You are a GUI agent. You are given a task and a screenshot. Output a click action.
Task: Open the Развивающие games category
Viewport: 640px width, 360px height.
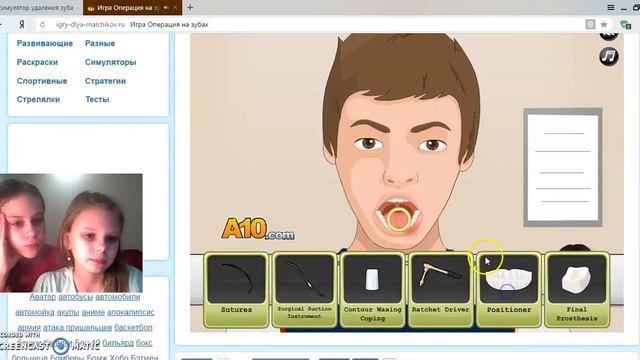pyautogui.click(x=44, y=43)
